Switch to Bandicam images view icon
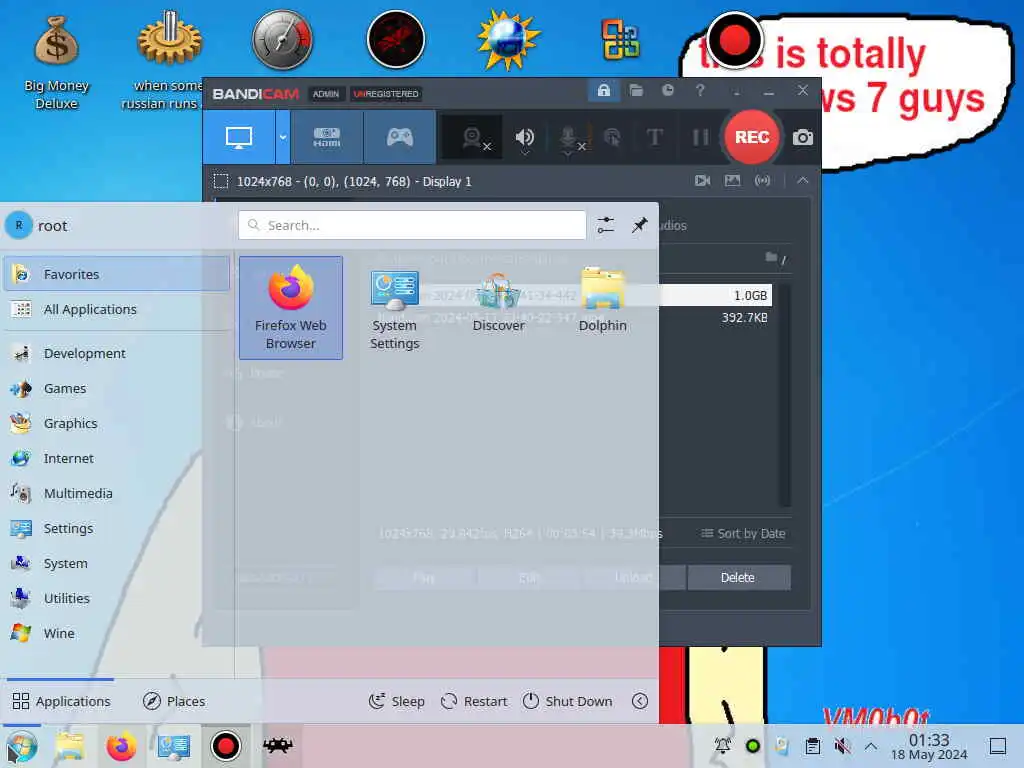 click(x=733, y=180)
